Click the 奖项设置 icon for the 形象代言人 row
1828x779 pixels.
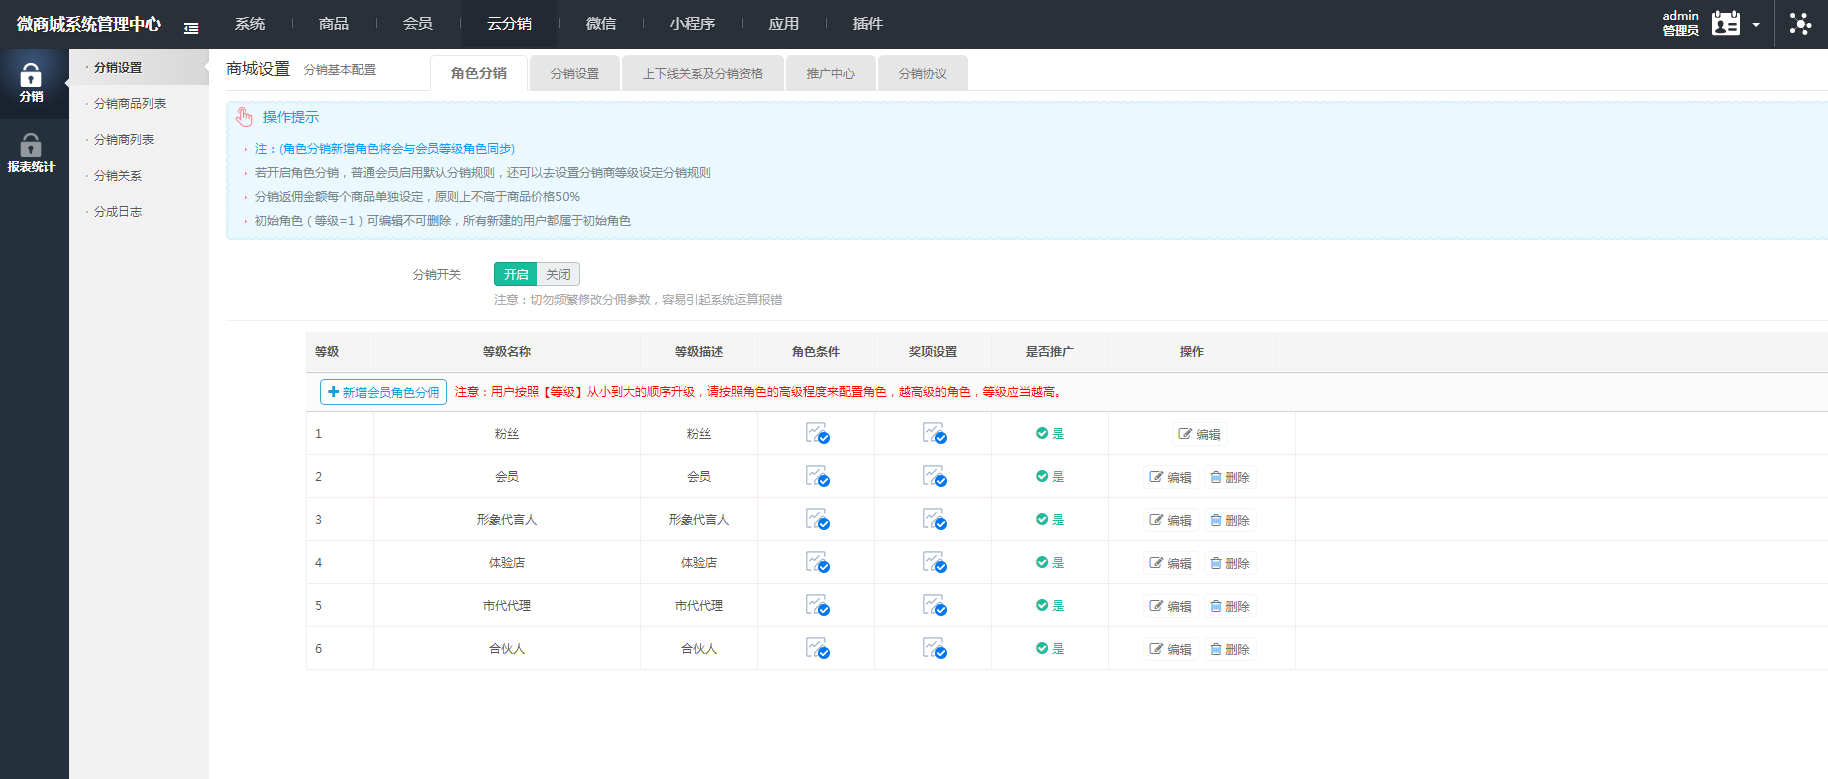[934, 519]
